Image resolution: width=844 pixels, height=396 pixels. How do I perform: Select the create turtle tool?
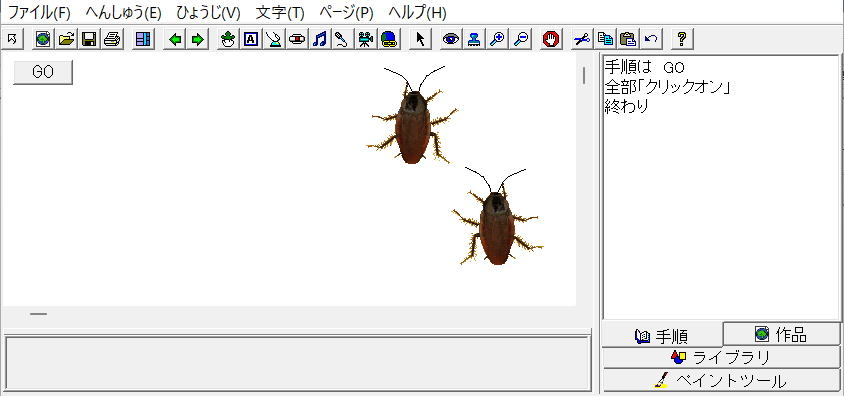[x=228, y=39]
